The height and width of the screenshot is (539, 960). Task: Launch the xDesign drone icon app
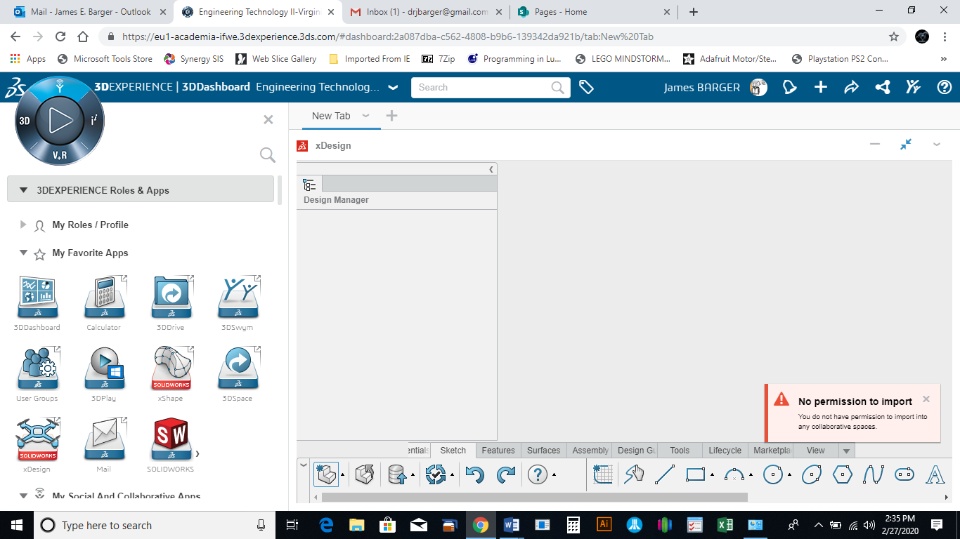[x=37, y=440]
